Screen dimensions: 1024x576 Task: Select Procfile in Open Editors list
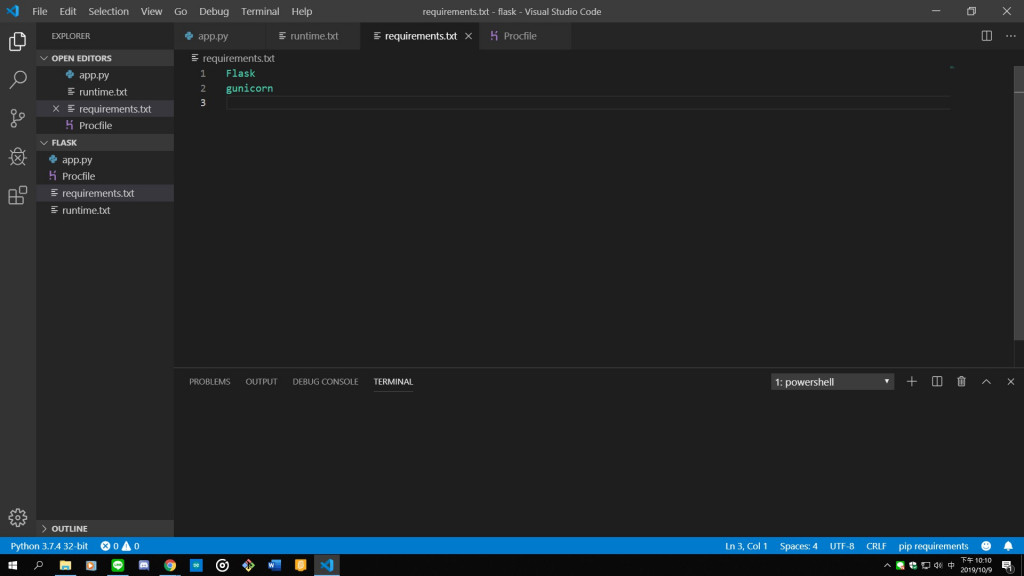click(x=104, y=125)
